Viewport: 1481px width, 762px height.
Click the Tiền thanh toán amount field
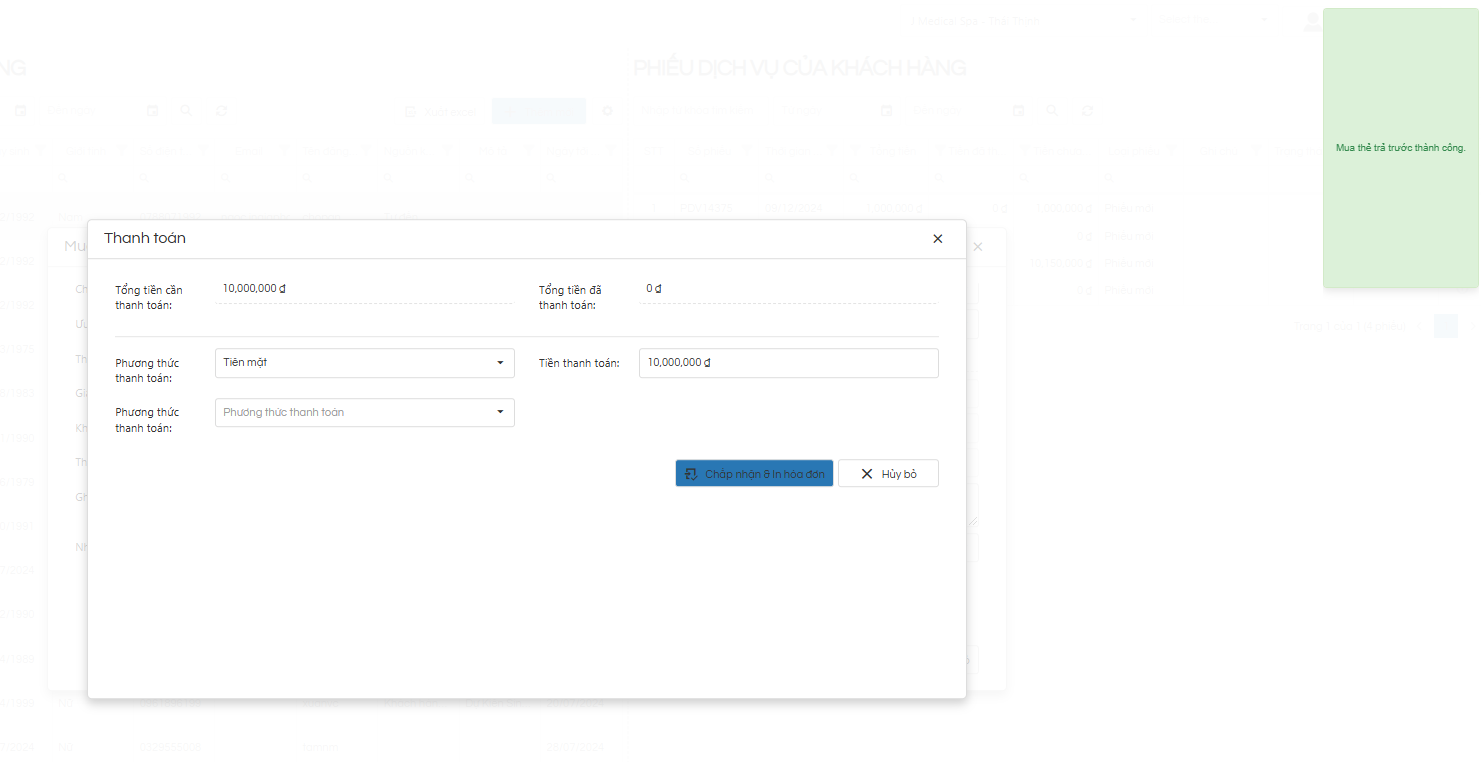click(788, 363)
